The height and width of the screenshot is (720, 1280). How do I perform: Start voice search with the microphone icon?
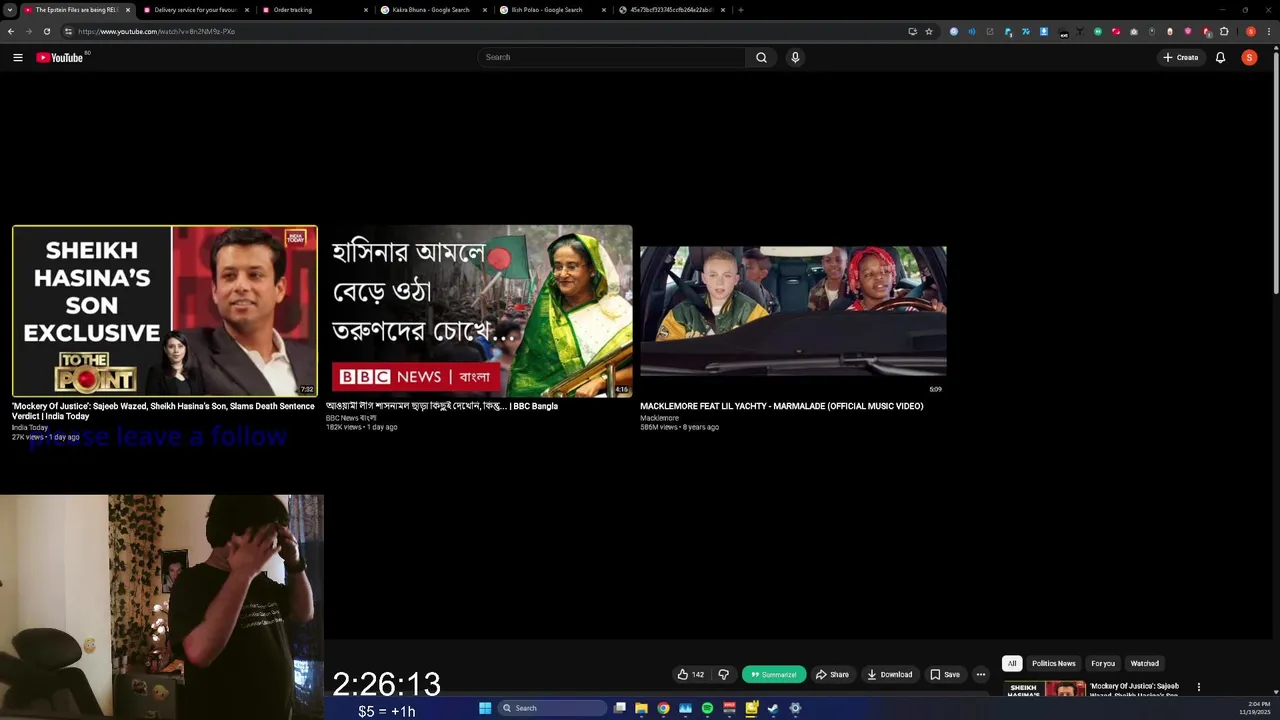point(795,57)
